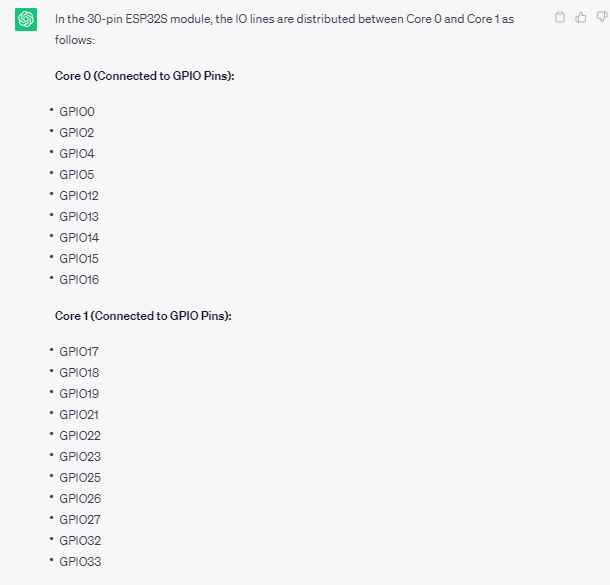
Task: Click the GPIO26 entry
Action: click(80, 499)
